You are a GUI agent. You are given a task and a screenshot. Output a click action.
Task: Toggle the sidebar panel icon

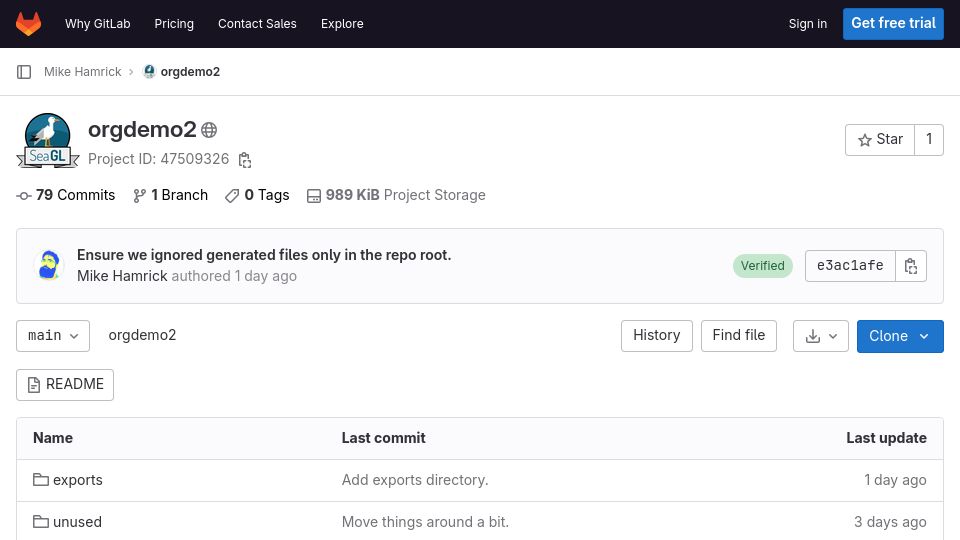coord(24,72)
